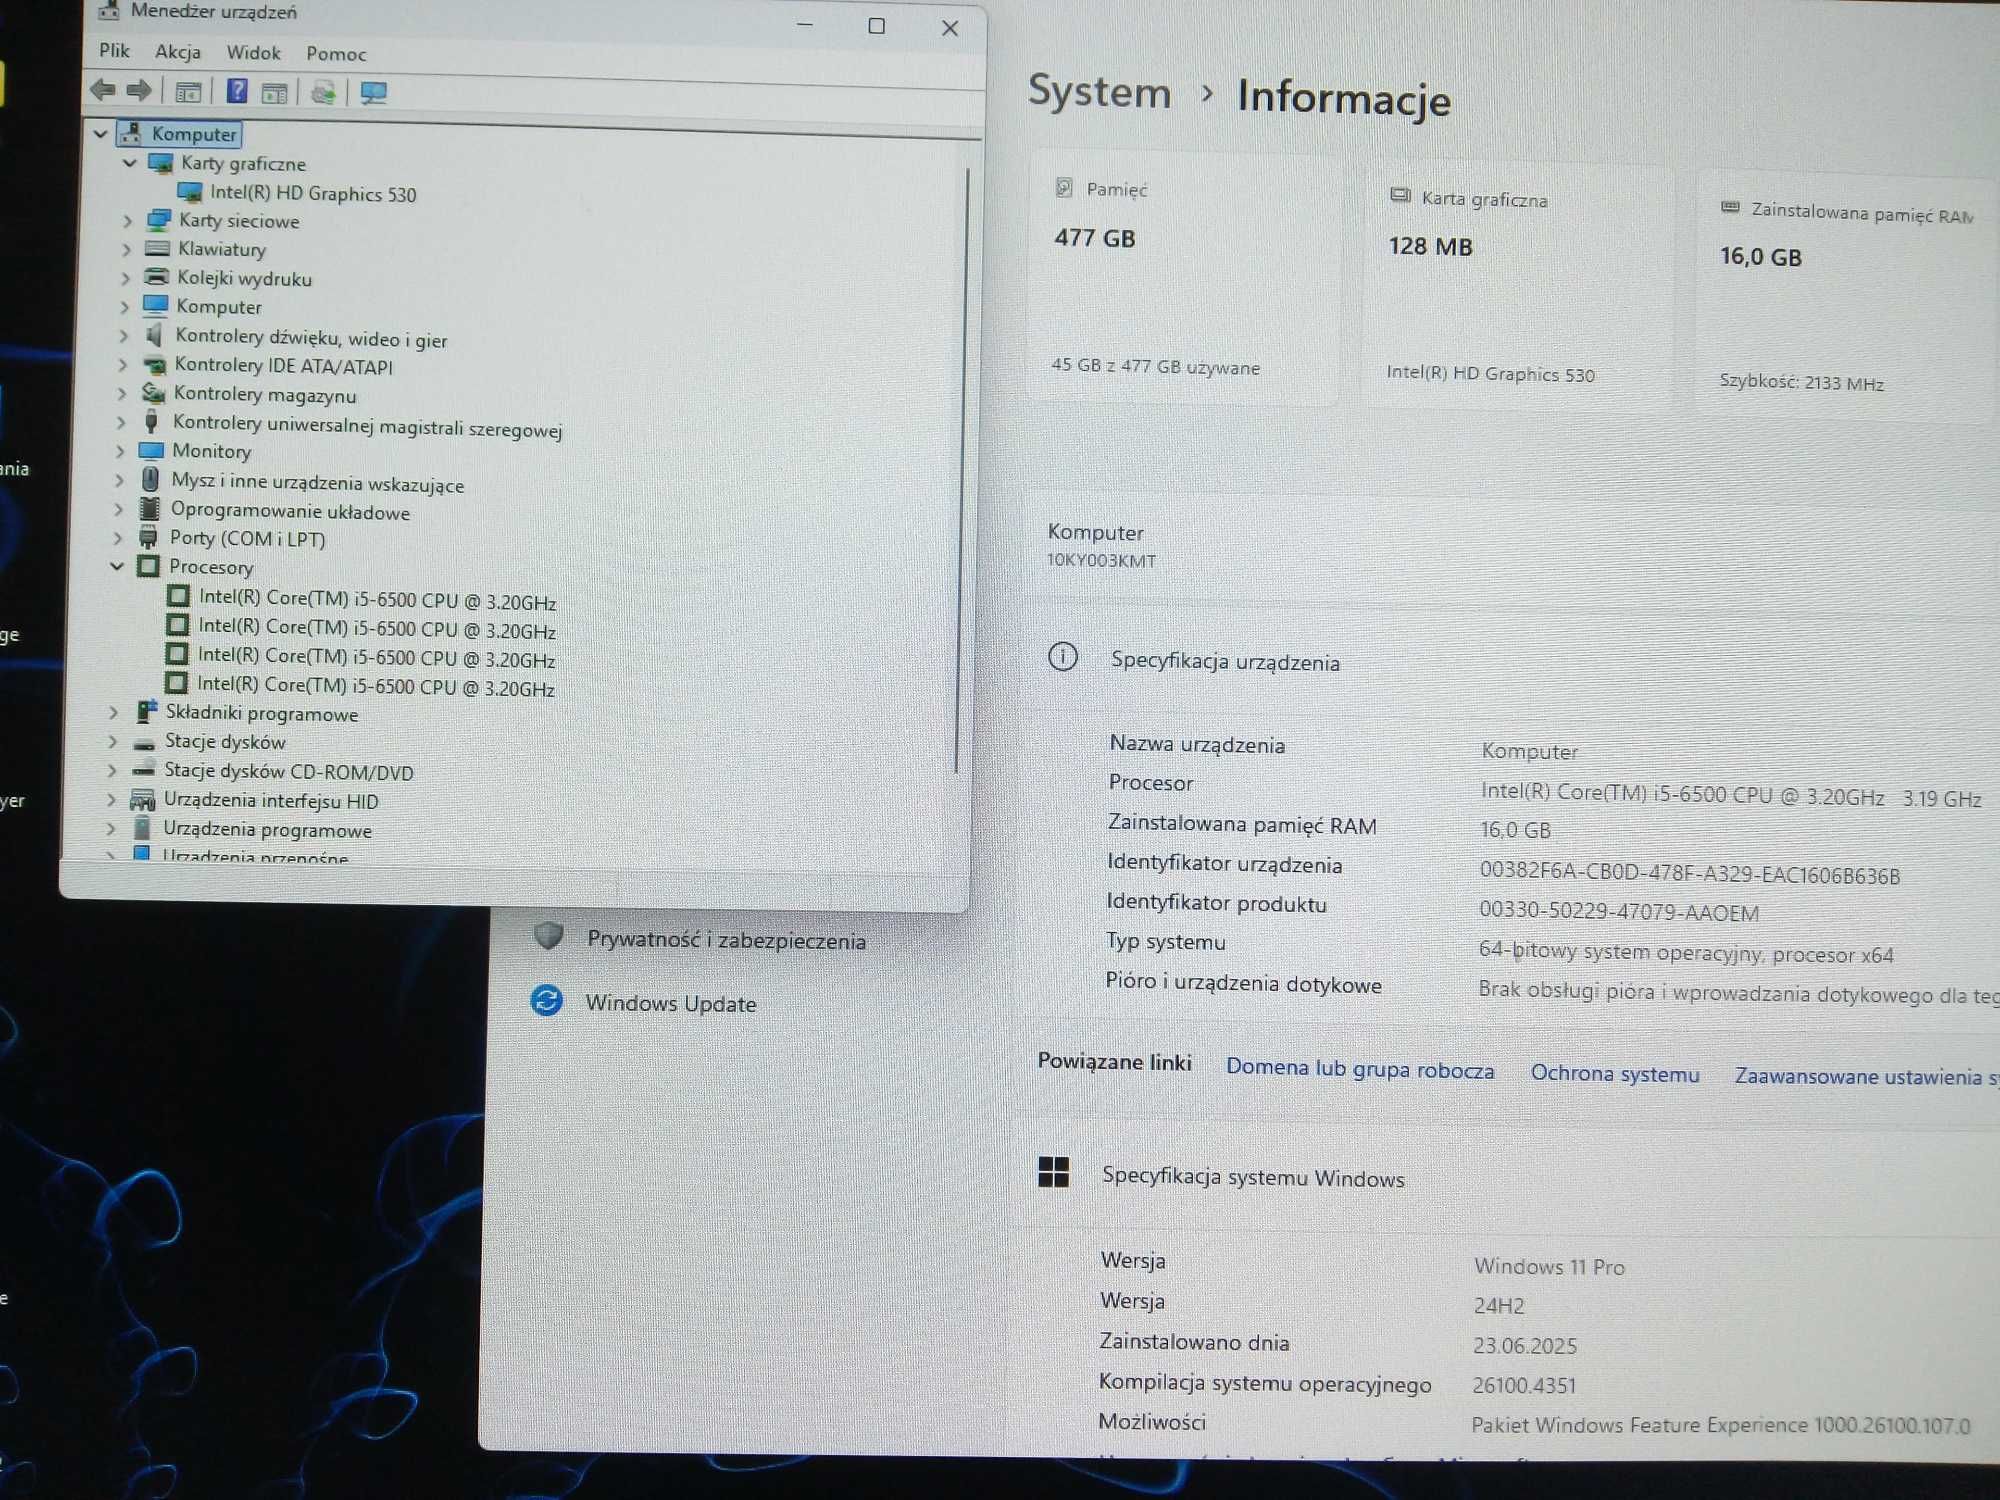Click the Kontrolery magazynu storage icon
2000x1500 pixels.
[x=153, y=393]
